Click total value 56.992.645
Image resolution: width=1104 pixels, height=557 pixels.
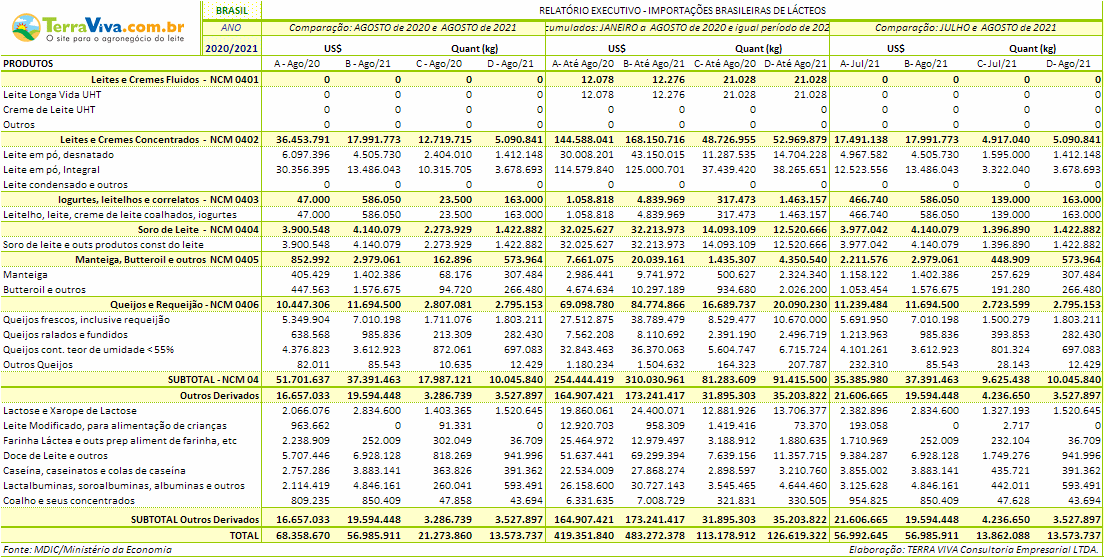click(862, 535)
